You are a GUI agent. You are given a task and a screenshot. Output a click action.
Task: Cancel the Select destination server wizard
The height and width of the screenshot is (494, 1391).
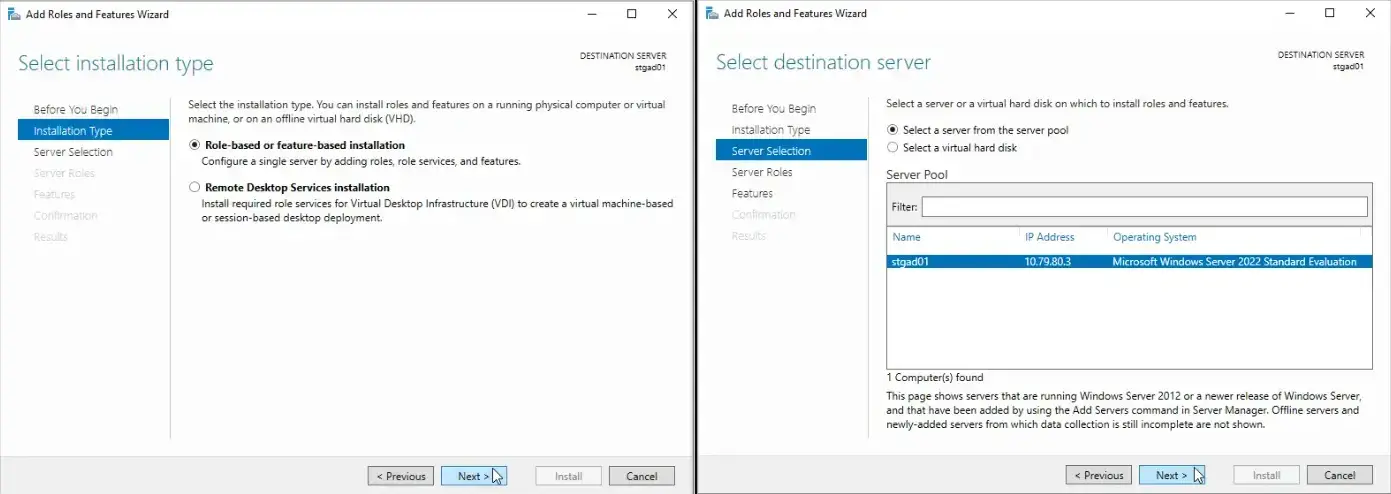[1339, 475]
